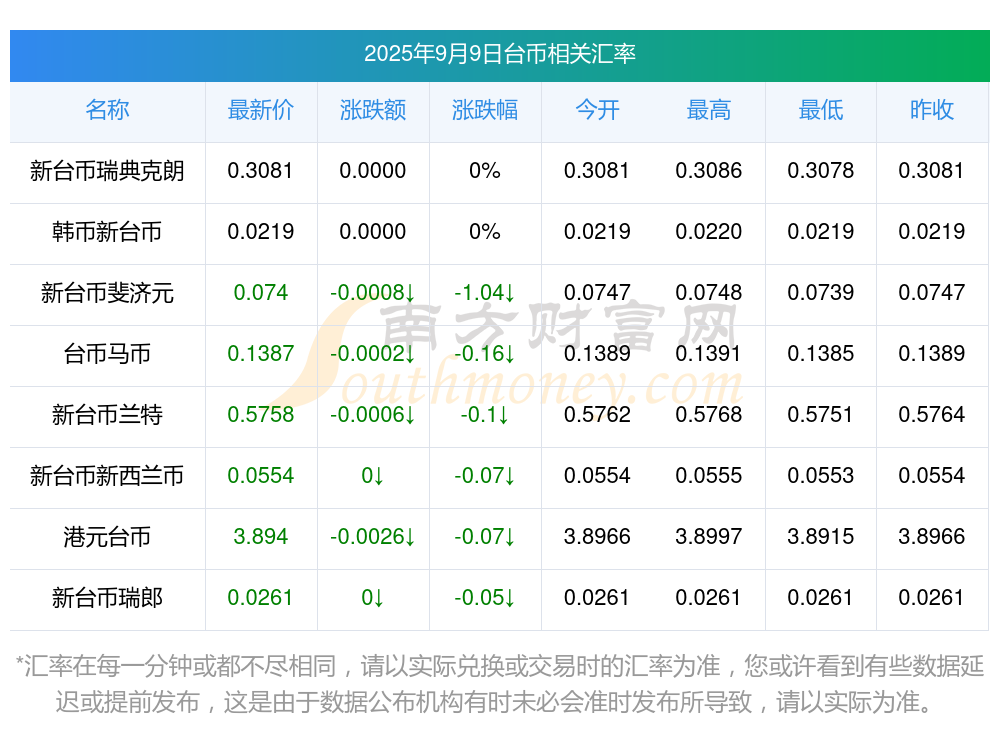The image size is (1000, 733).
Task: Click previous close 0.5764 in 兰特 row
Action: coord(932,414)
